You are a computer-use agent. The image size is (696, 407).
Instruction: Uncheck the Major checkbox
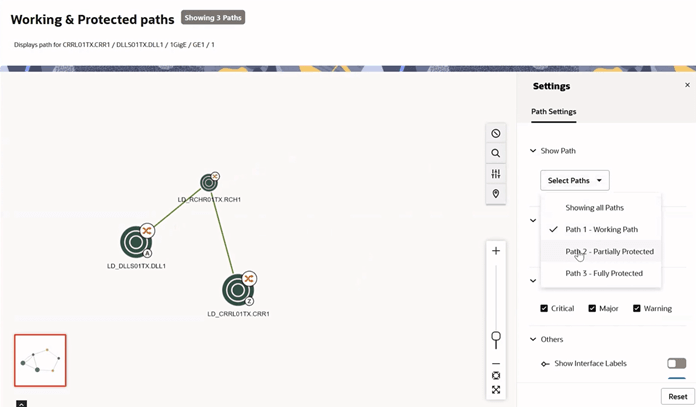pyautogui.click(x=593, y=308)
